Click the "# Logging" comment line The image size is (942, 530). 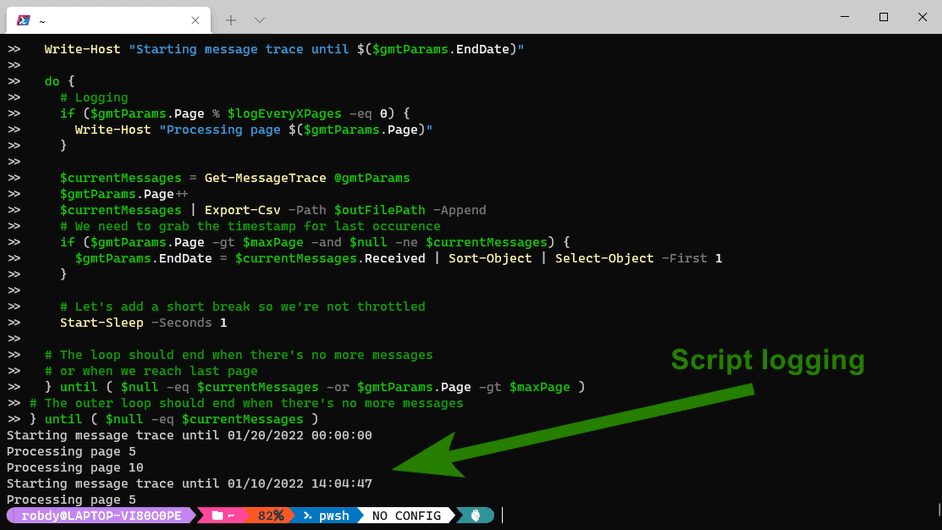[x=94, y=97]
